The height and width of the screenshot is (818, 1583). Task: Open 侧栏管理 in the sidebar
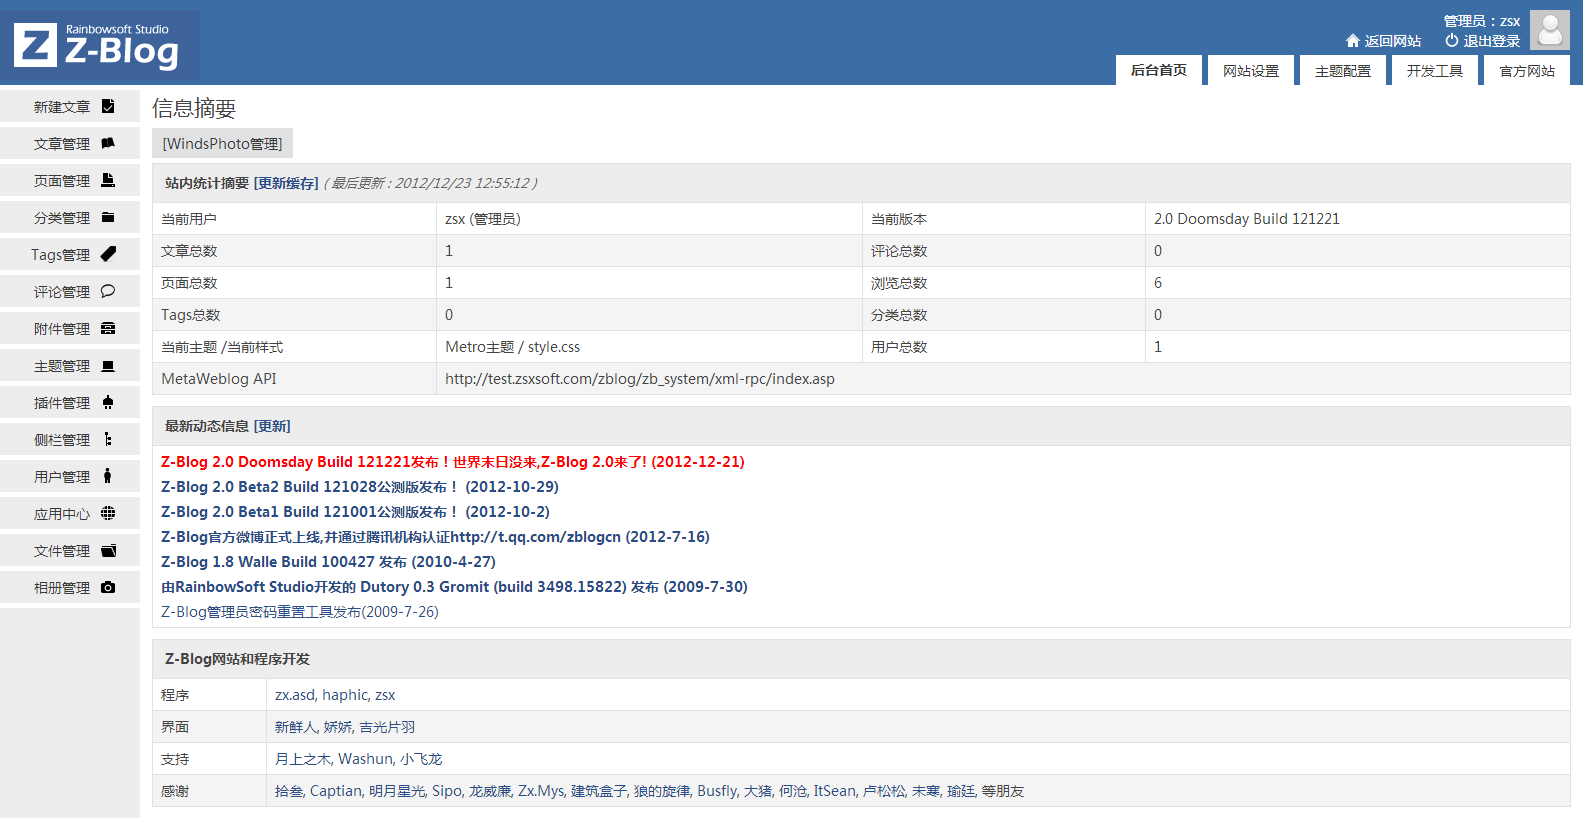pyautogui.click(x=70, y=440)
